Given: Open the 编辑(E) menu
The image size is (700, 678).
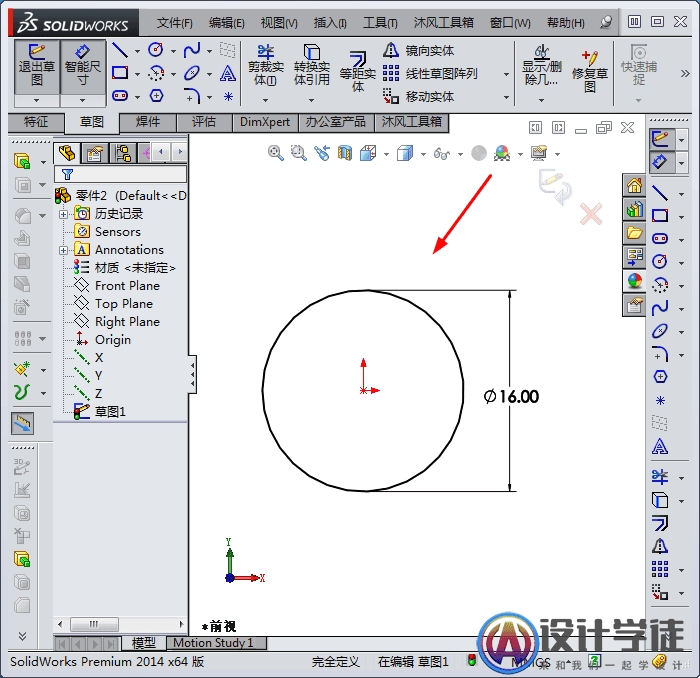Looking at the screenshot, I should [x=226, y=23].
